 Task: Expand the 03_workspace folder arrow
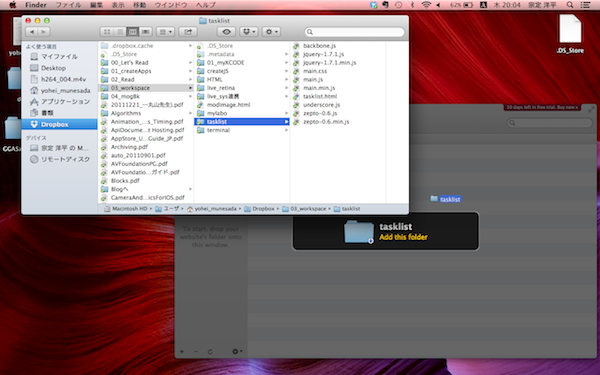[190, 88]
